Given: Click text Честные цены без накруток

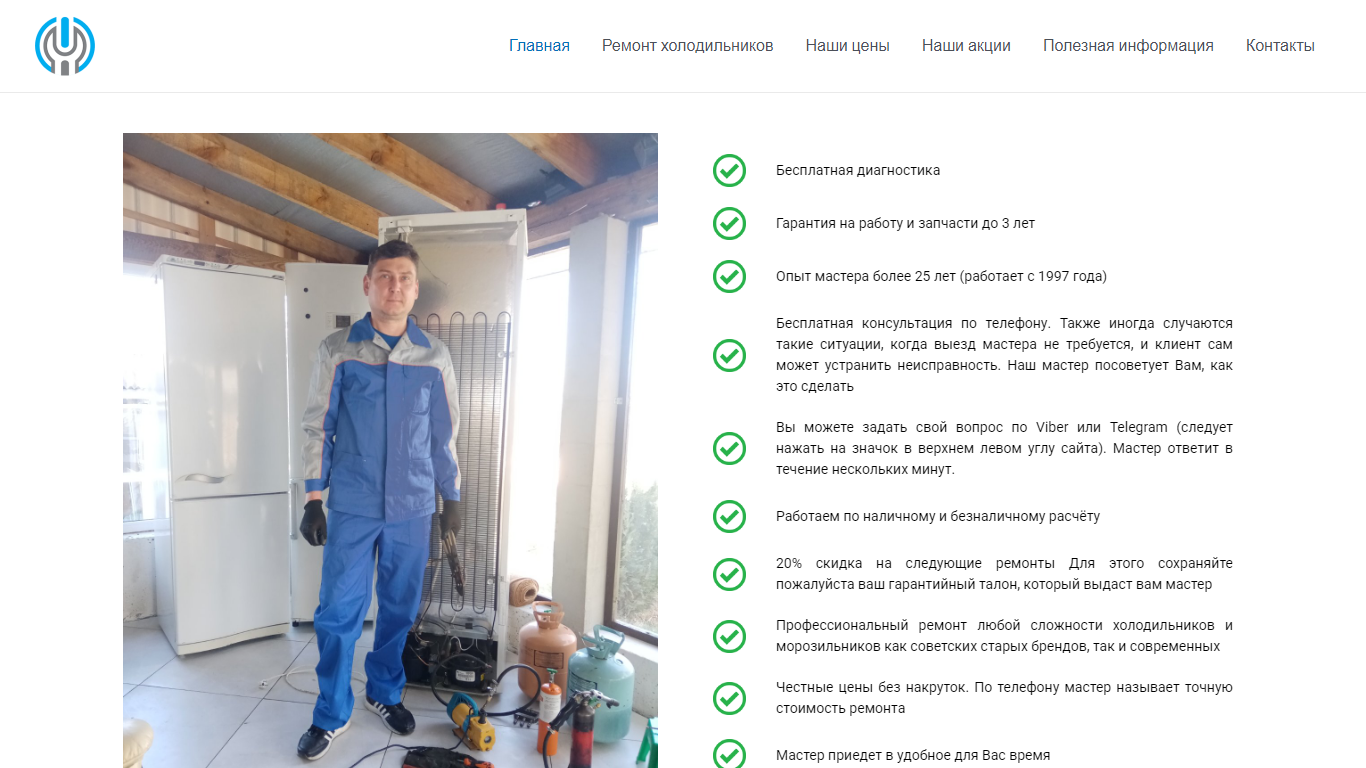Looking at the screenshot, I should pyautogui.click(x=1004, y=698).
